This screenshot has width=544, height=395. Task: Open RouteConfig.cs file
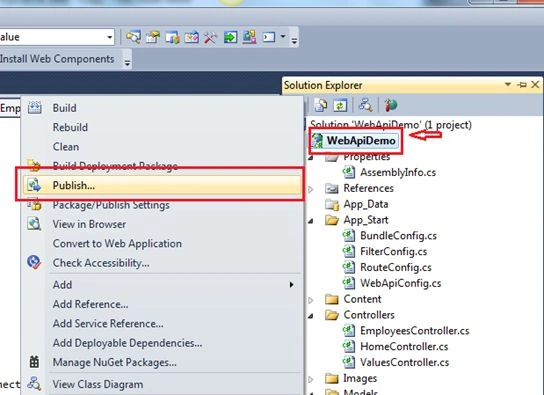[396, 267]
